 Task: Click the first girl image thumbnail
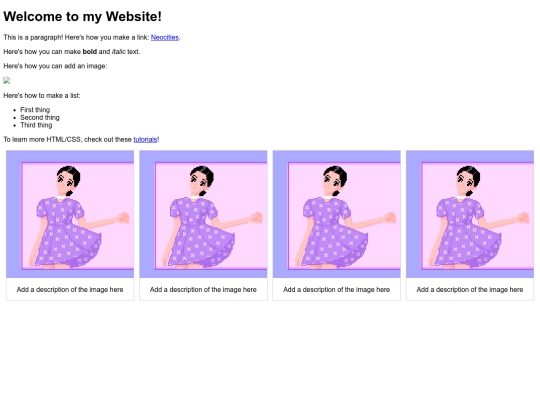(70, 214)
